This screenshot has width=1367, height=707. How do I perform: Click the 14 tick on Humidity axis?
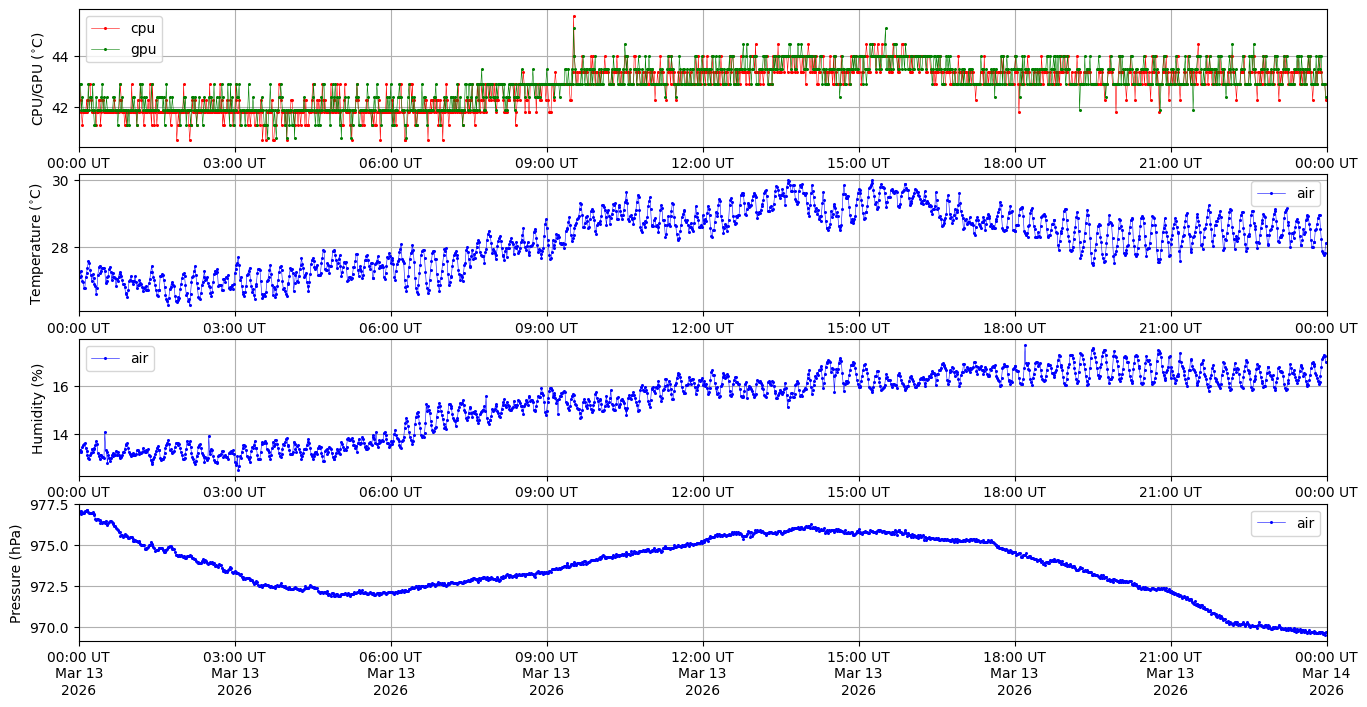[59, 435]
